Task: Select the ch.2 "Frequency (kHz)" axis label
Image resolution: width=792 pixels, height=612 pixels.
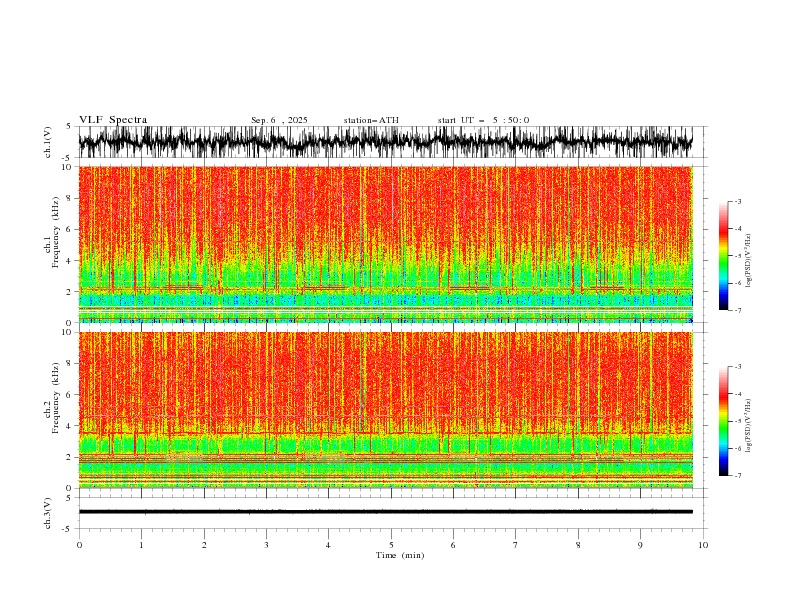Action: 56,397
